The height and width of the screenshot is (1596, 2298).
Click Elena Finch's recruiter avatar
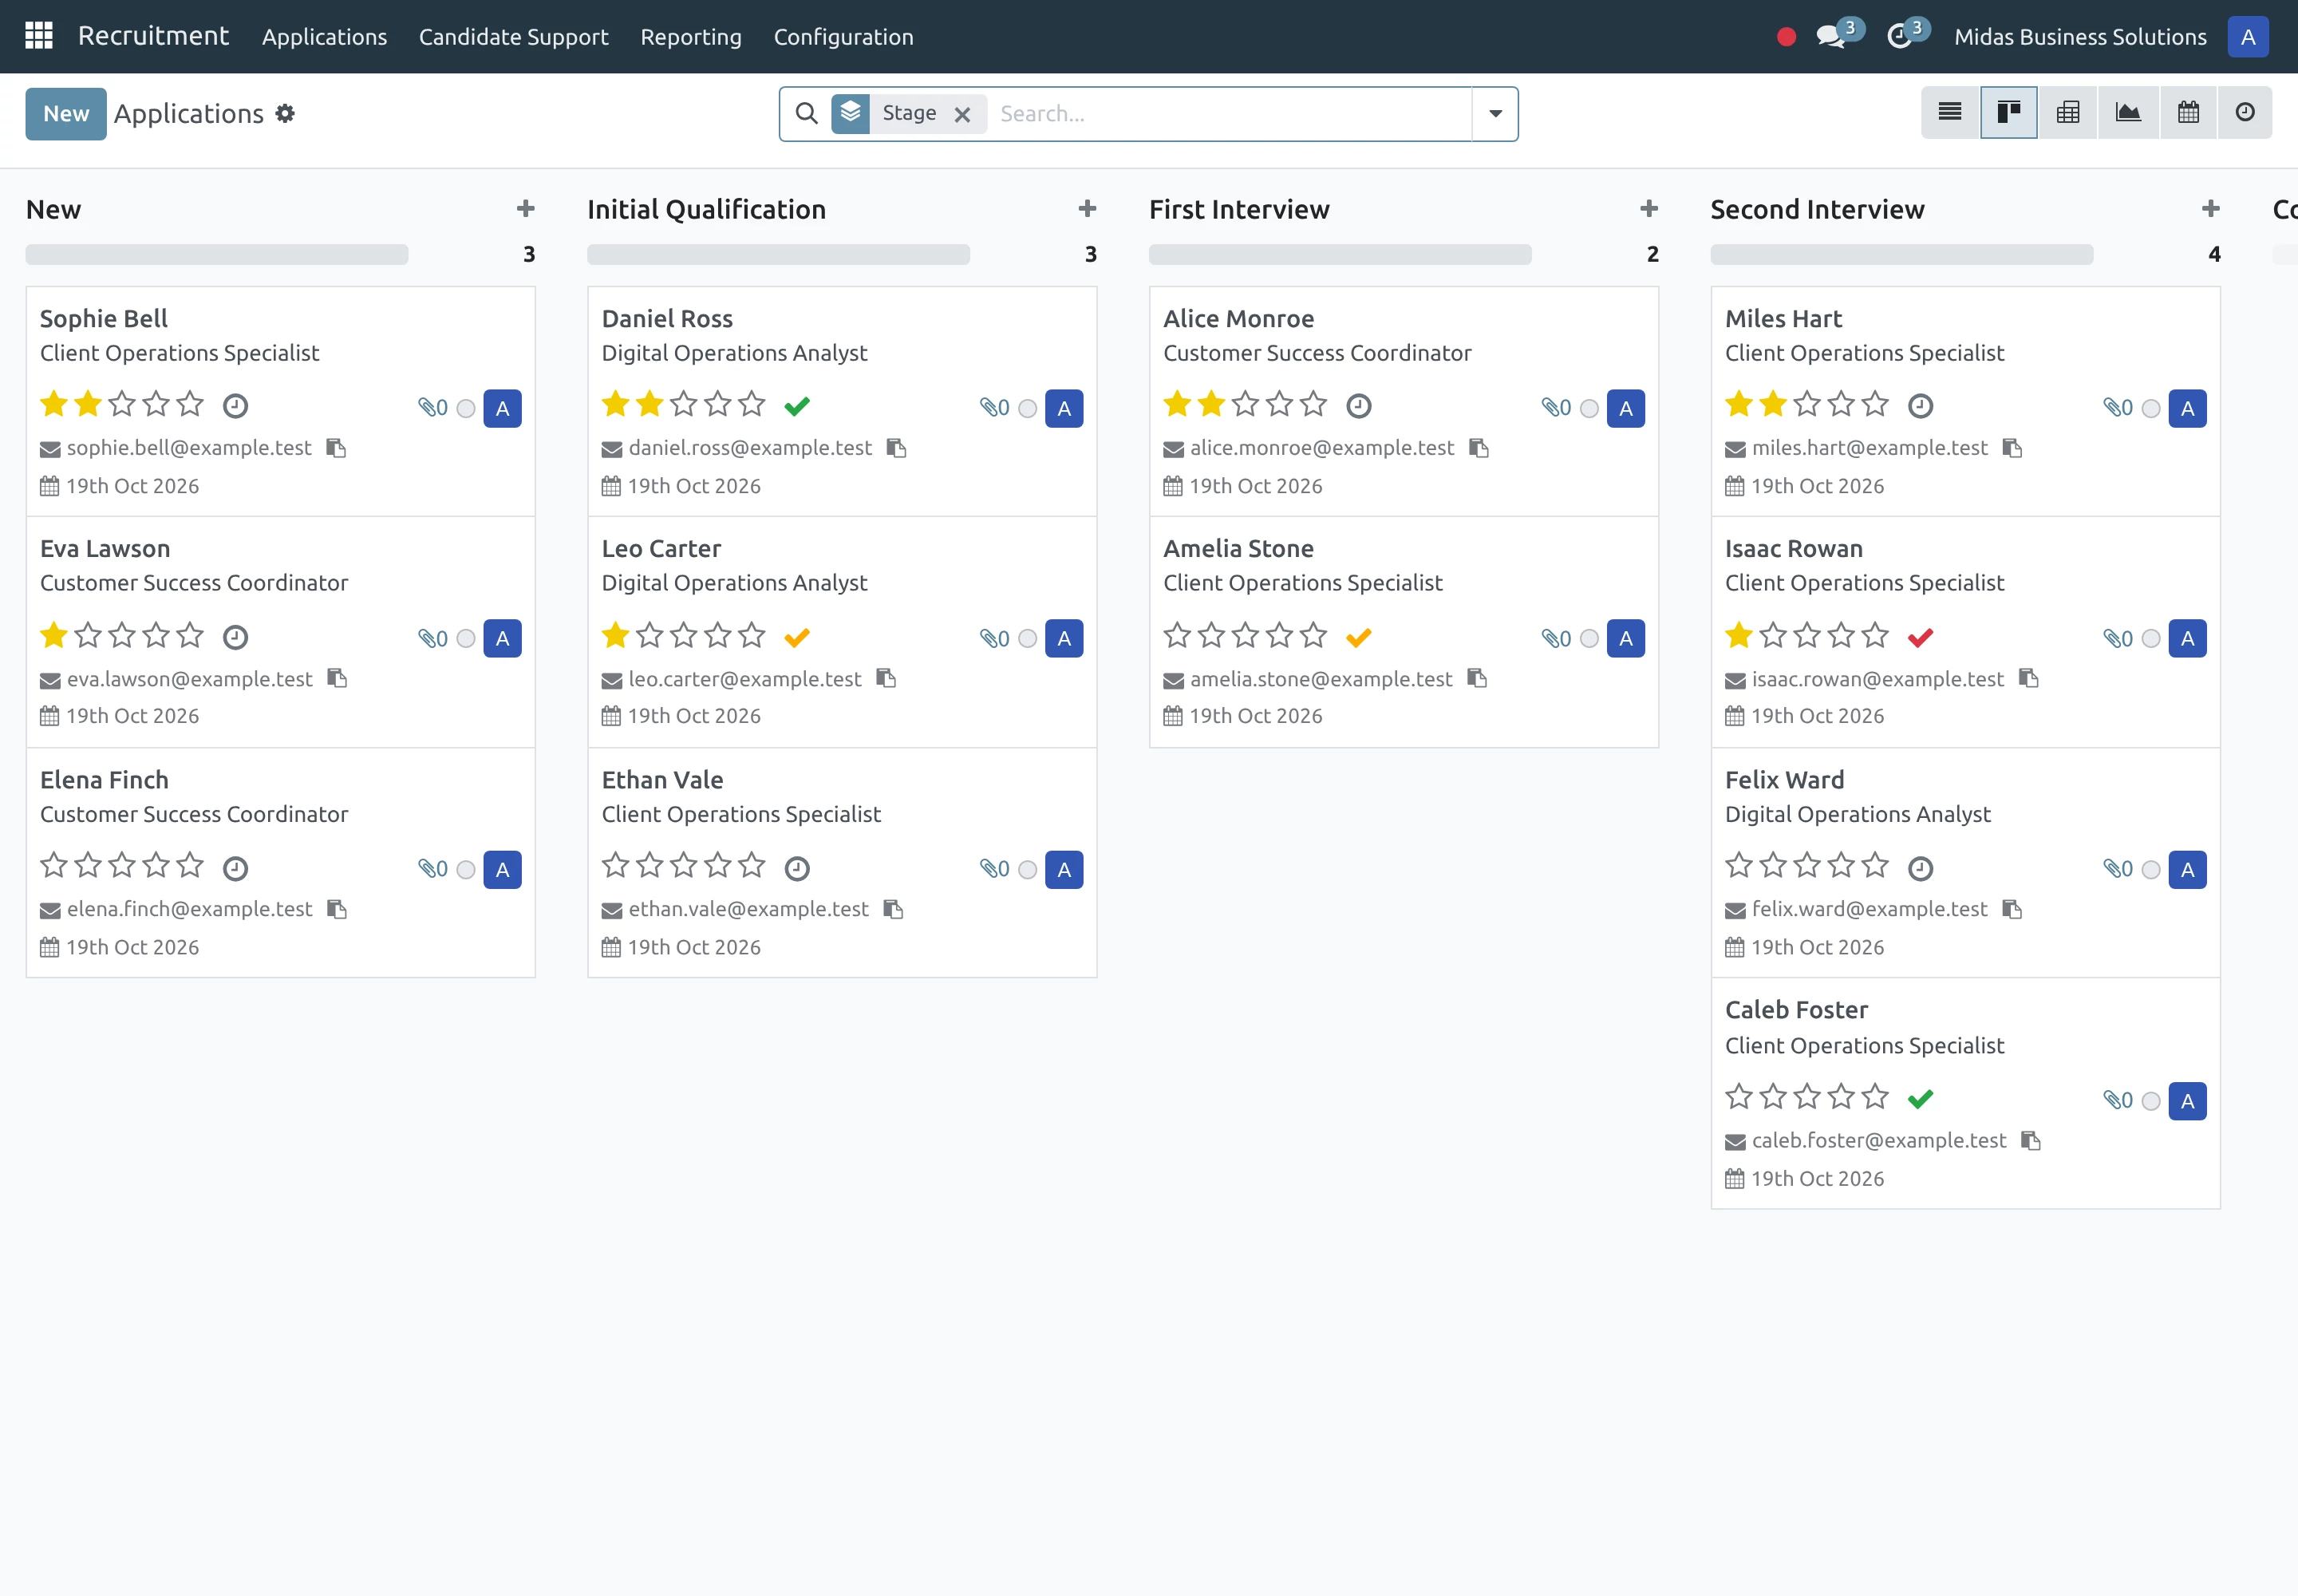(502, 869)
